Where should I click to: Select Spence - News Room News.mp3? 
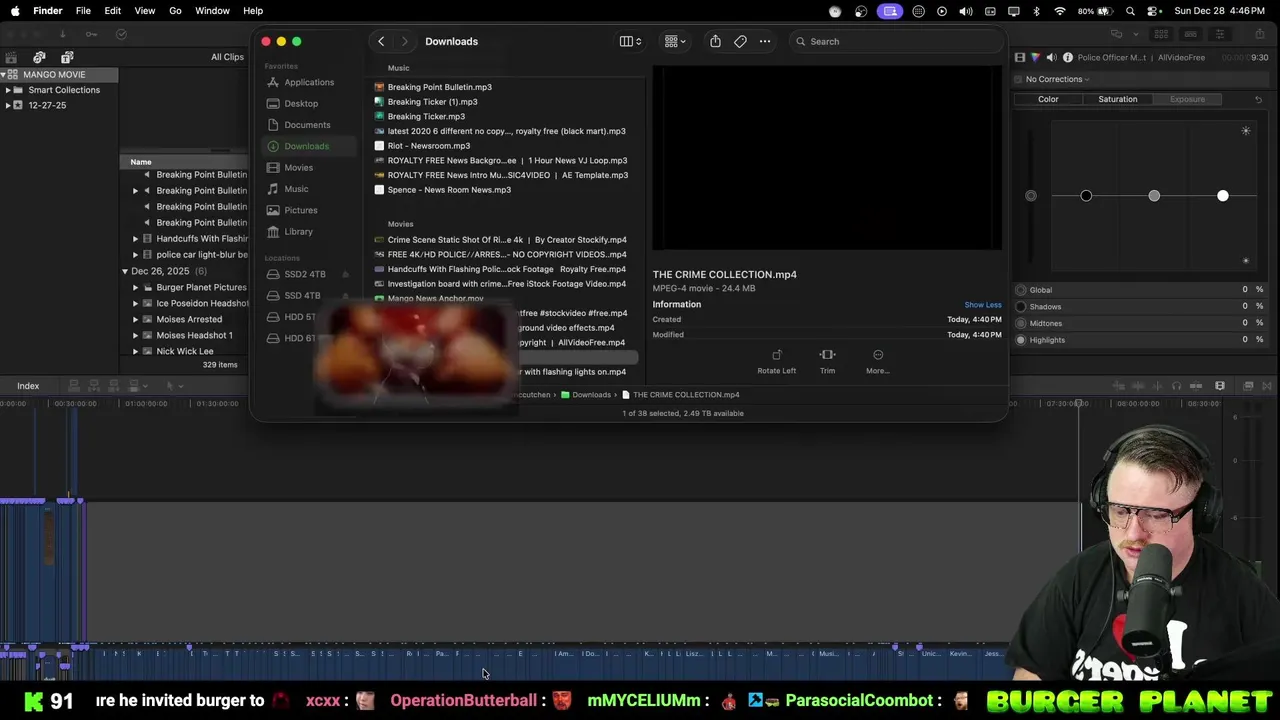[449, 190]
